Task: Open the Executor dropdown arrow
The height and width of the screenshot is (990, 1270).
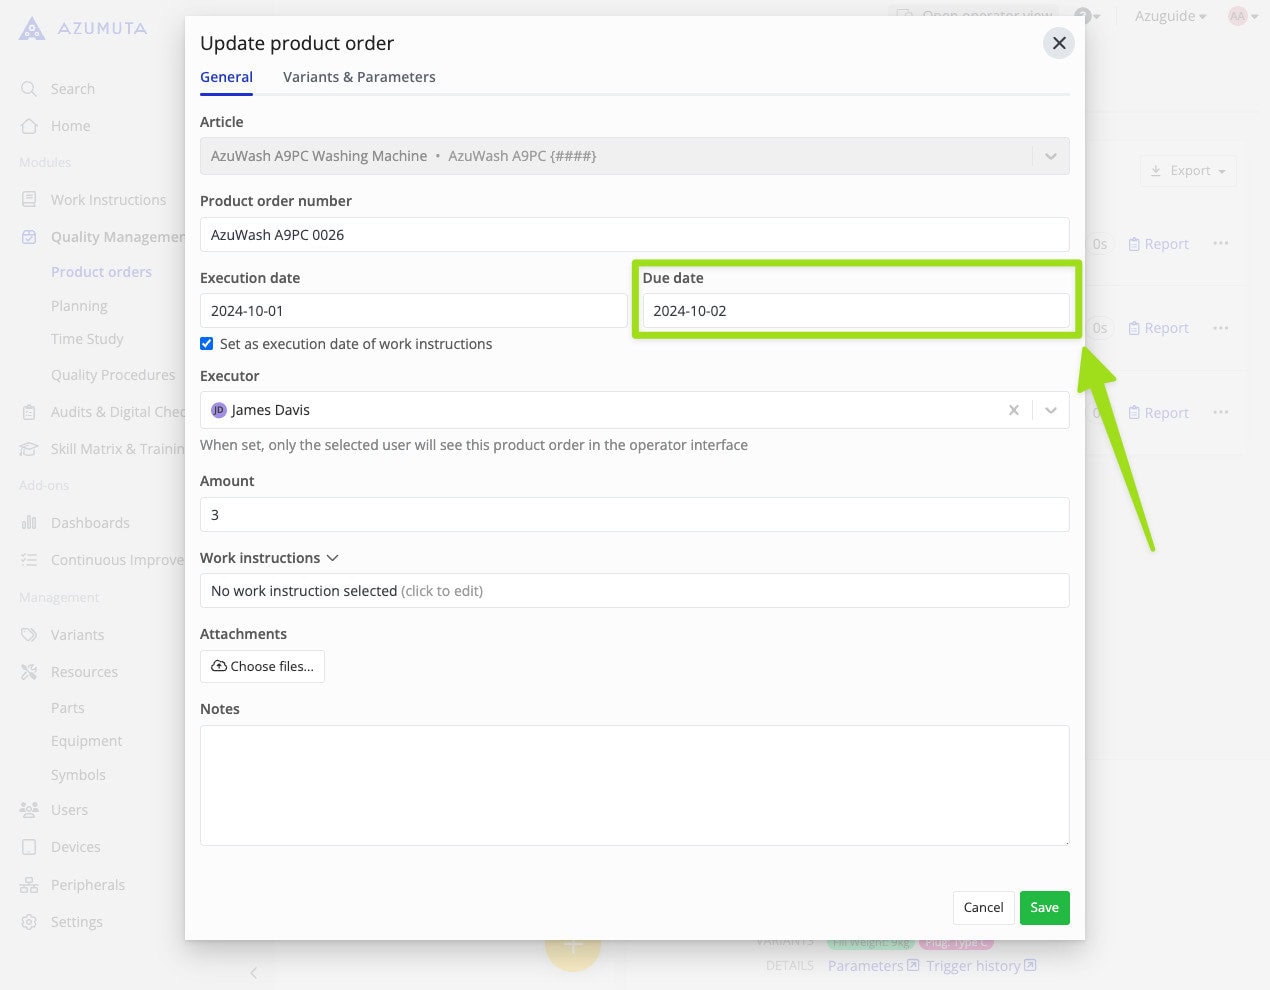Action: click(x=1050, y=409)
